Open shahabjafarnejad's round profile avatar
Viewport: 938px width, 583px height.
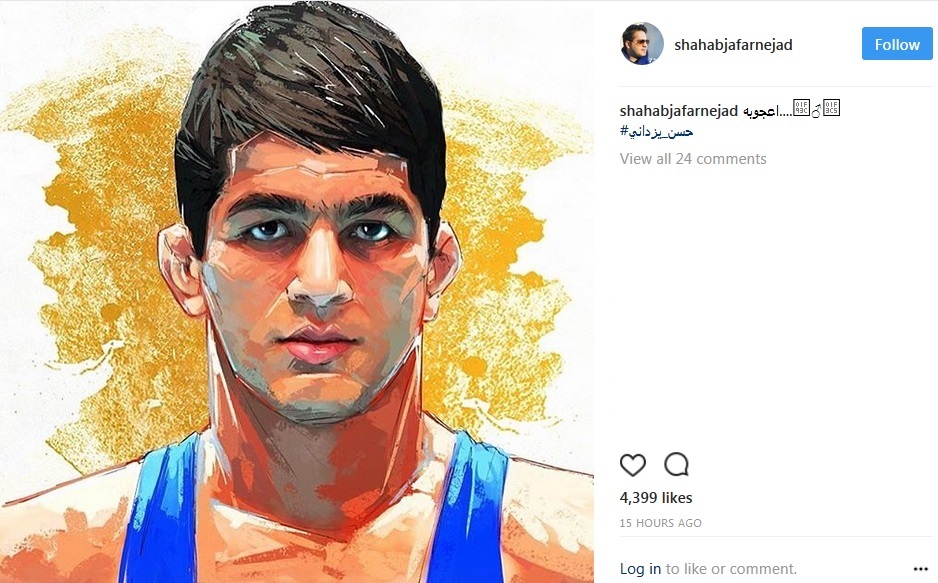click(642, 44)
